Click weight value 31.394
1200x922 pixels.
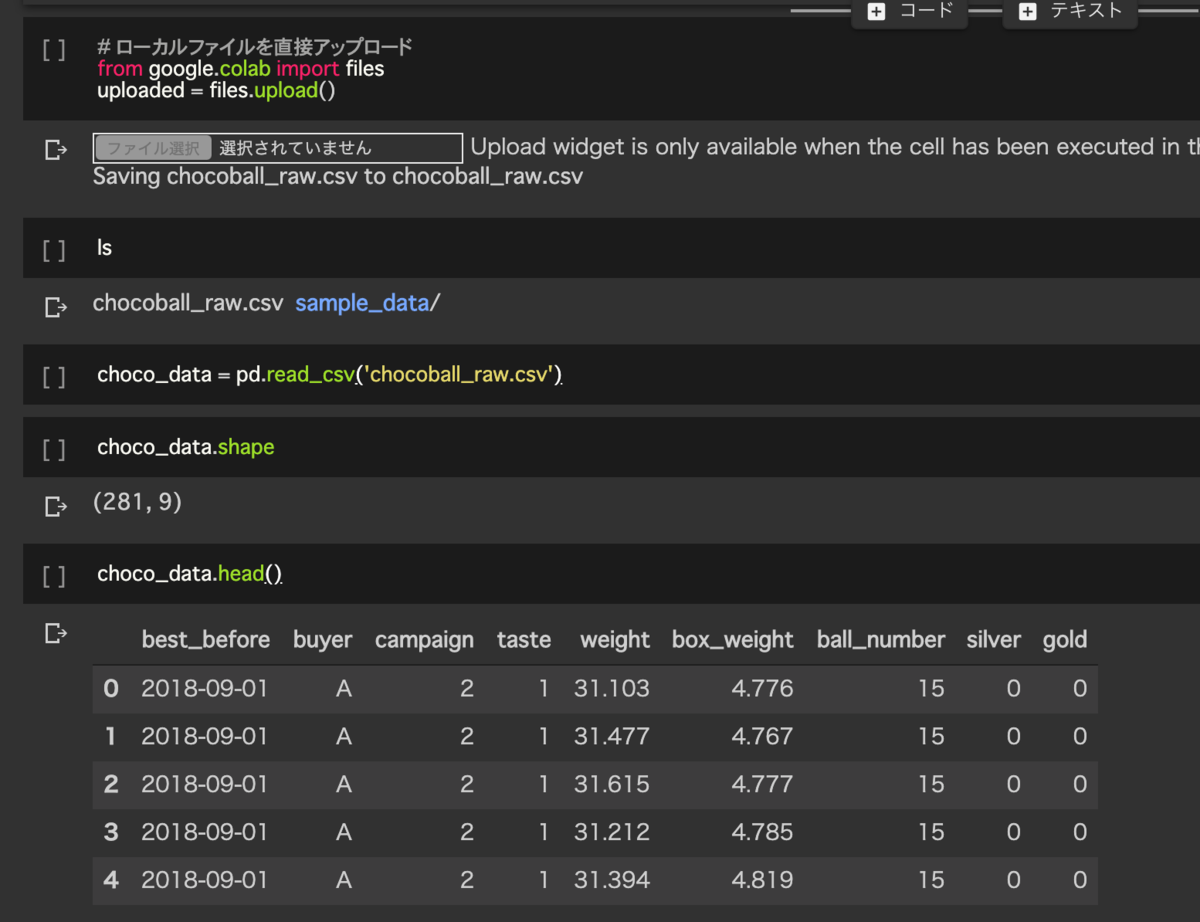point(612,880)
